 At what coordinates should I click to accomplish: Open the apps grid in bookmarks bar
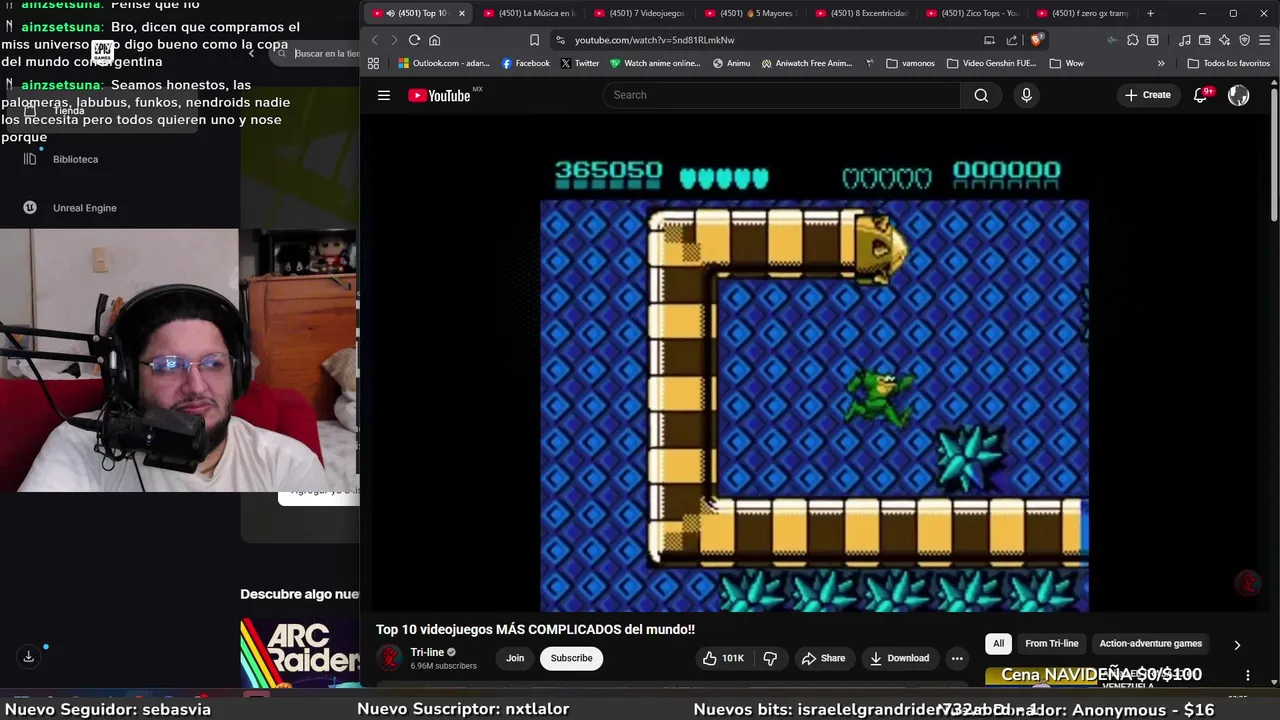[x=373, y=63]
